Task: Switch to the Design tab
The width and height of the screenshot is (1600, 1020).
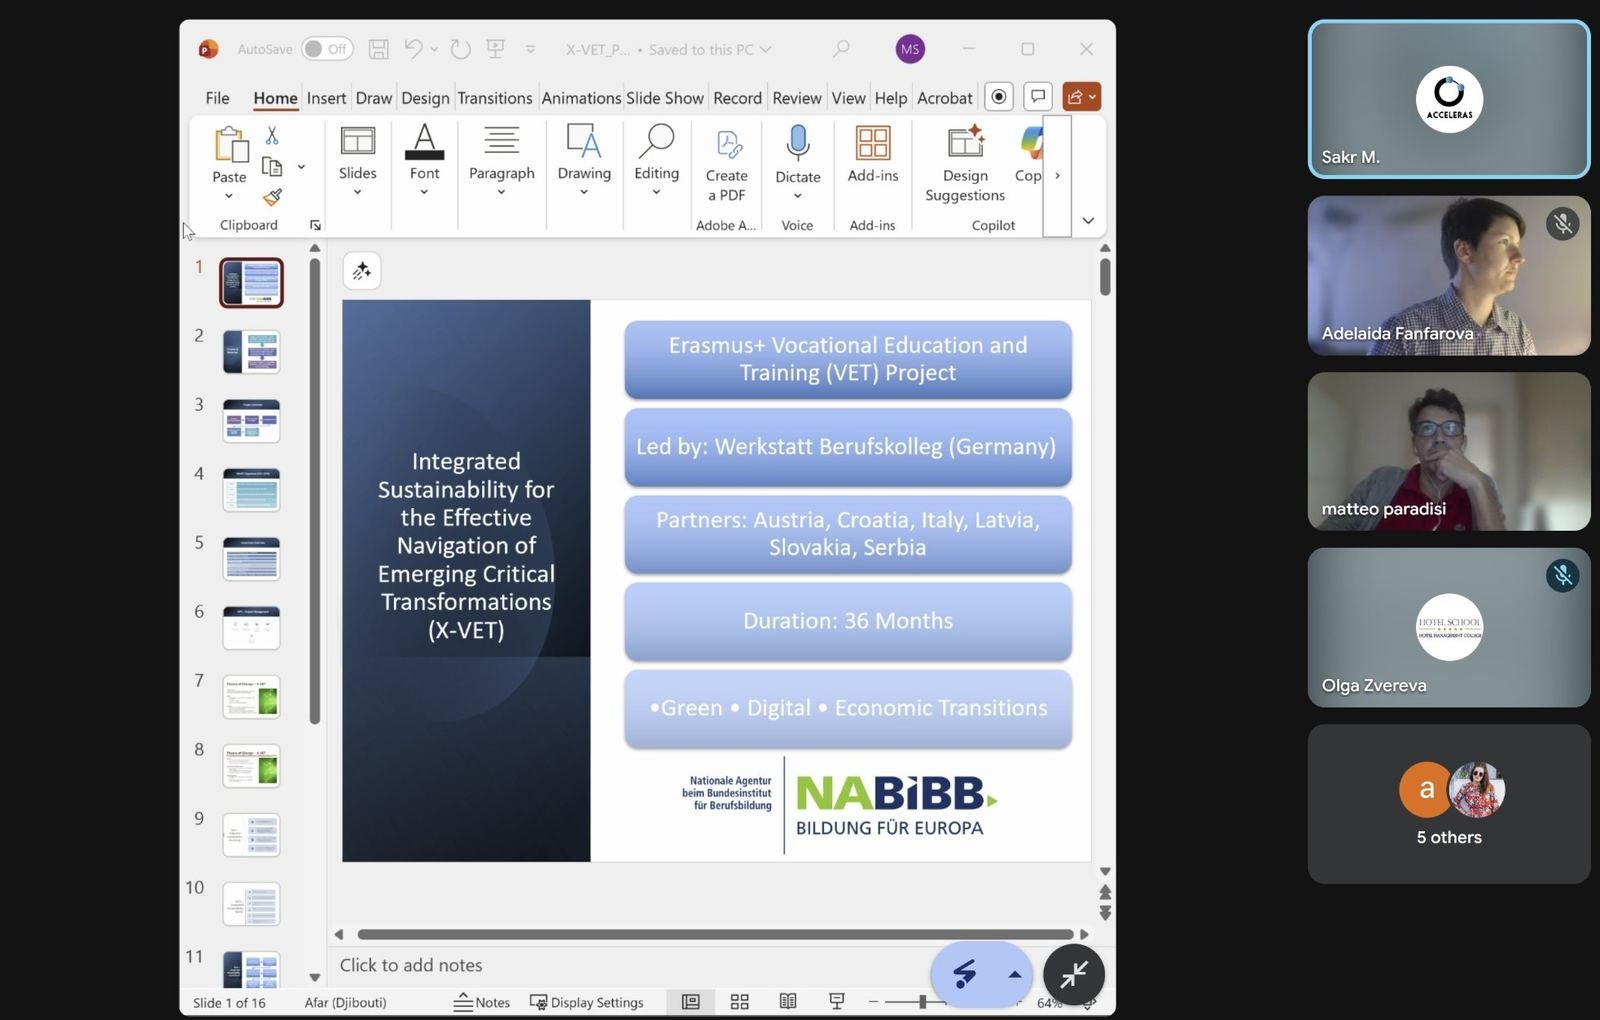Action: 425,97
